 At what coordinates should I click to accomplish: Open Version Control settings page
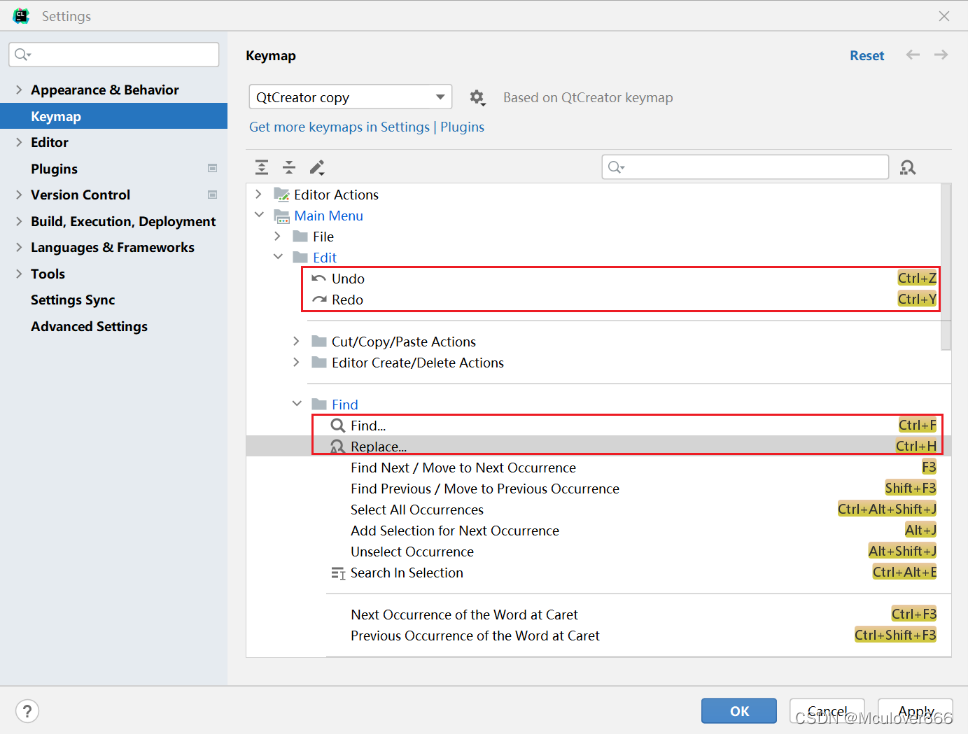pyautogui.click(x=80, y=194)
